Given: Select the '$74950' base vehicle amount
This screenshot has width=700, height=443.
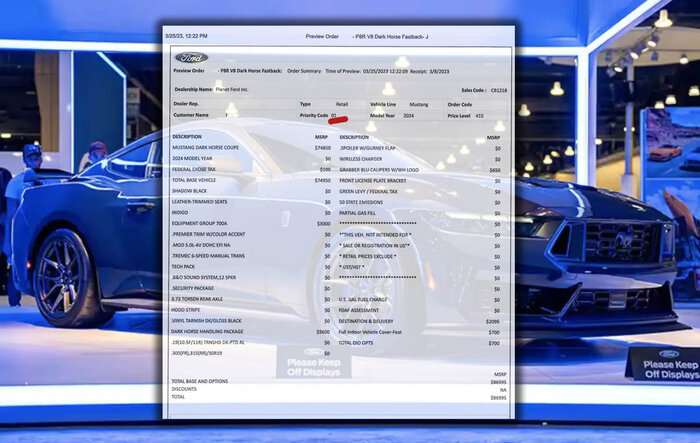Looking at the screenshot, I should [x=322, y=180].
